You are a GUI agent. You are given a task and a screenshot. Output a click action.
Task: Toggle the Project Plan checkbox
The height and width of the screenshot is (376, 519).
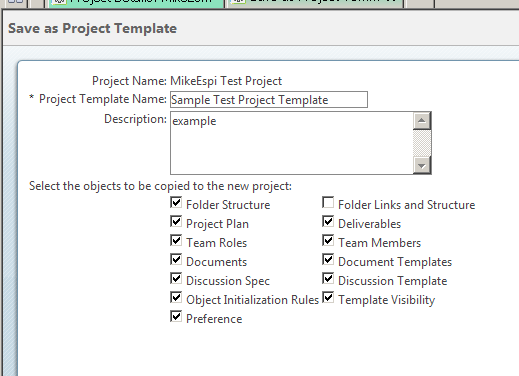tap(176, 222)
